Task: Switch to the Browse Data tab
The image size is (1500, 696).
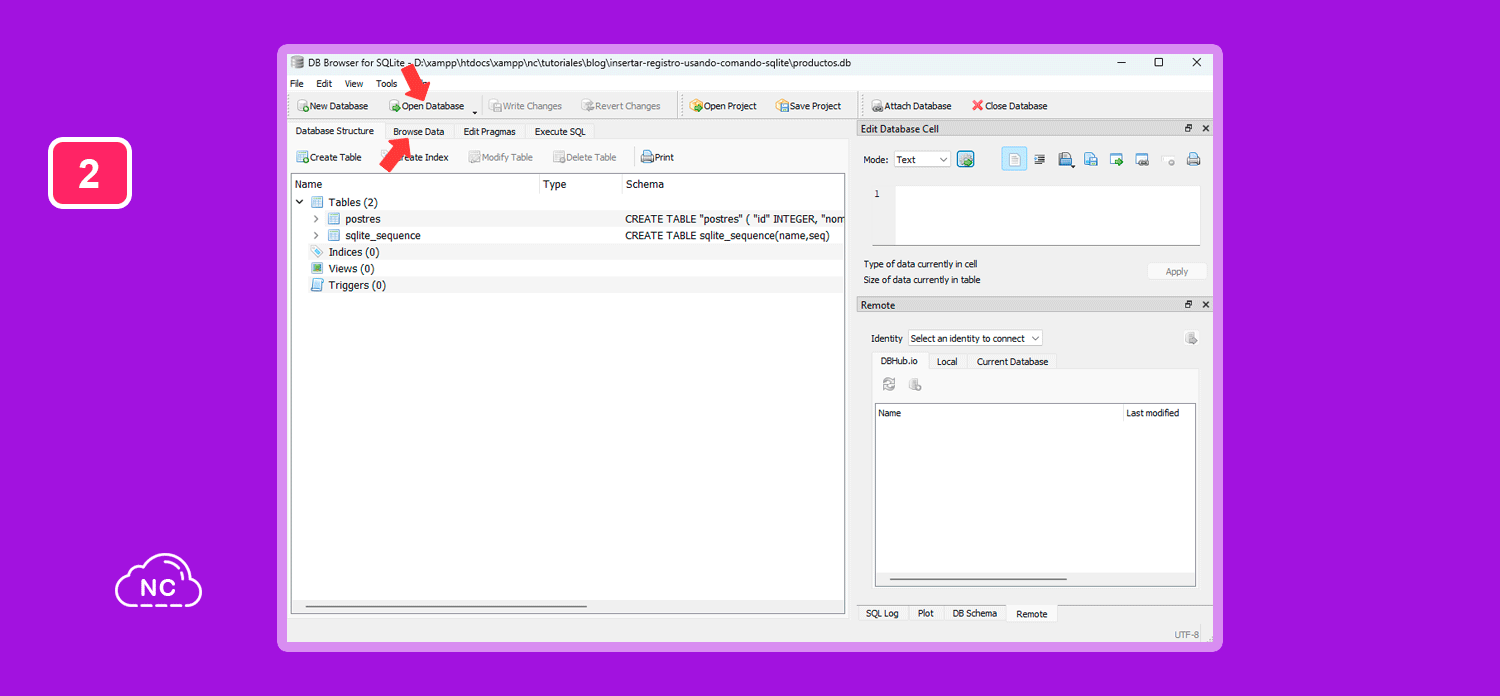Action: [x=419, y=132]
